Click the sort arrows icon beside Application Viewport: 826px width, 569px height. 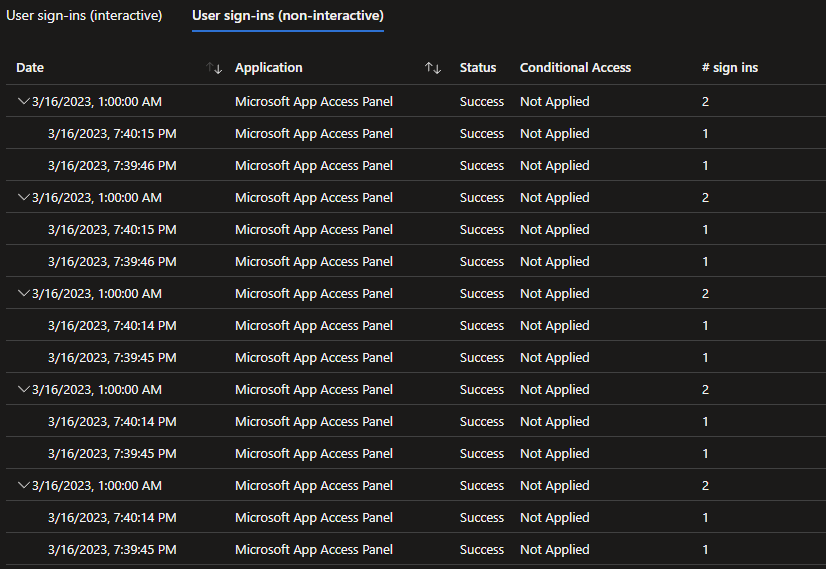pyautogui.click(x=432, y=68)
